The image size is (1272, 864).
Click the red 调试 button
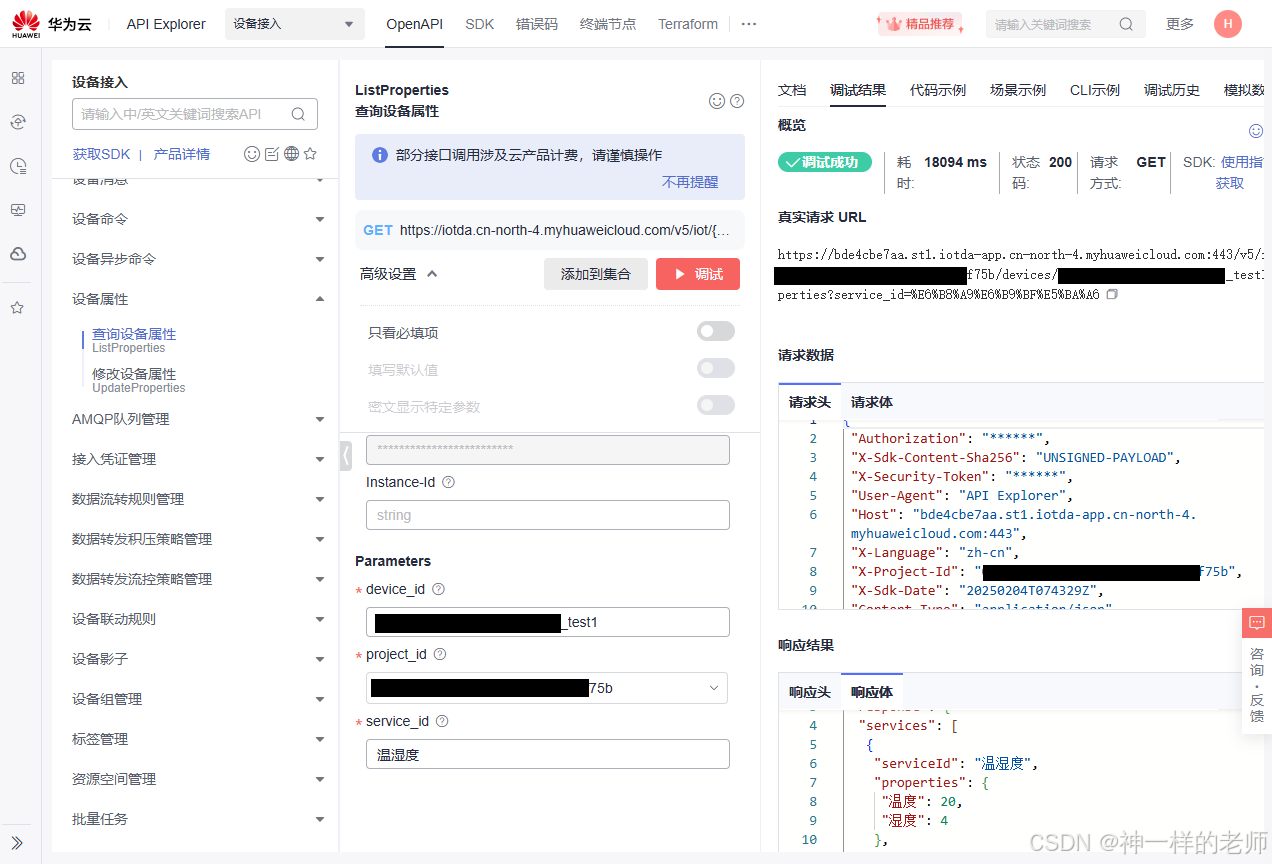(x=698, y=274)
